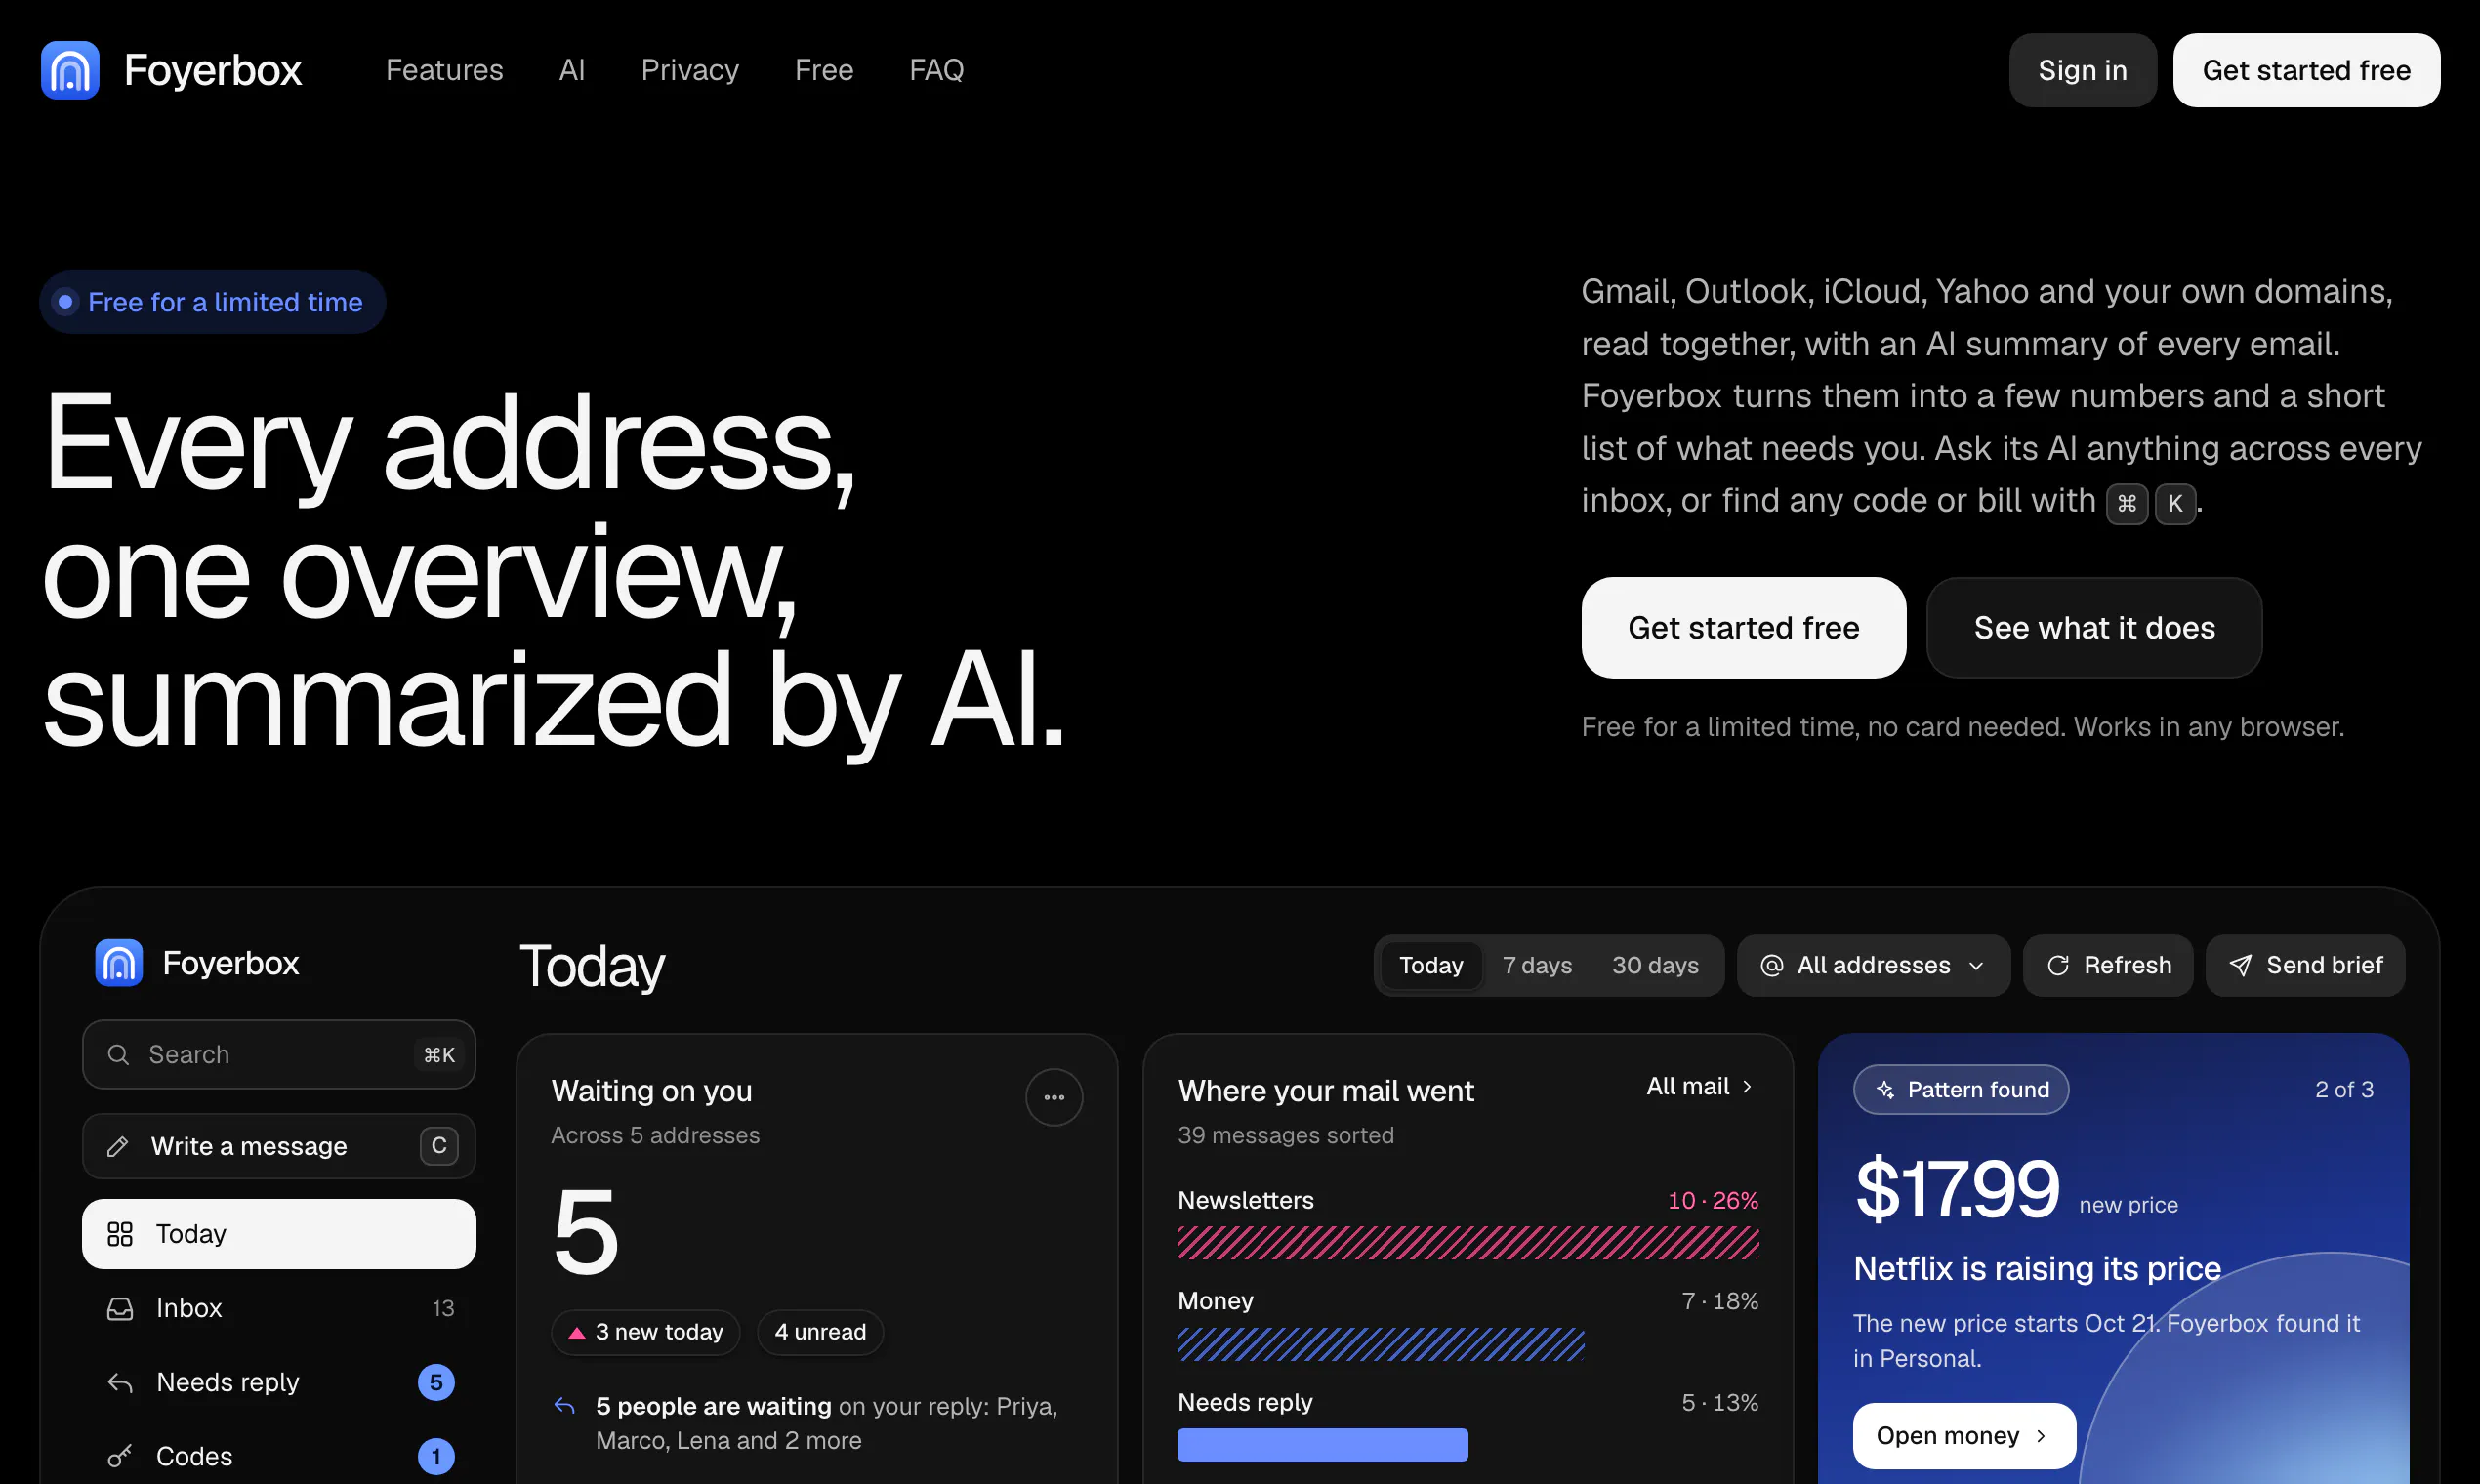Click the Free for a limited time badge
The height and width of the screenshot is (1484, 2480).
tap(212, 302)
